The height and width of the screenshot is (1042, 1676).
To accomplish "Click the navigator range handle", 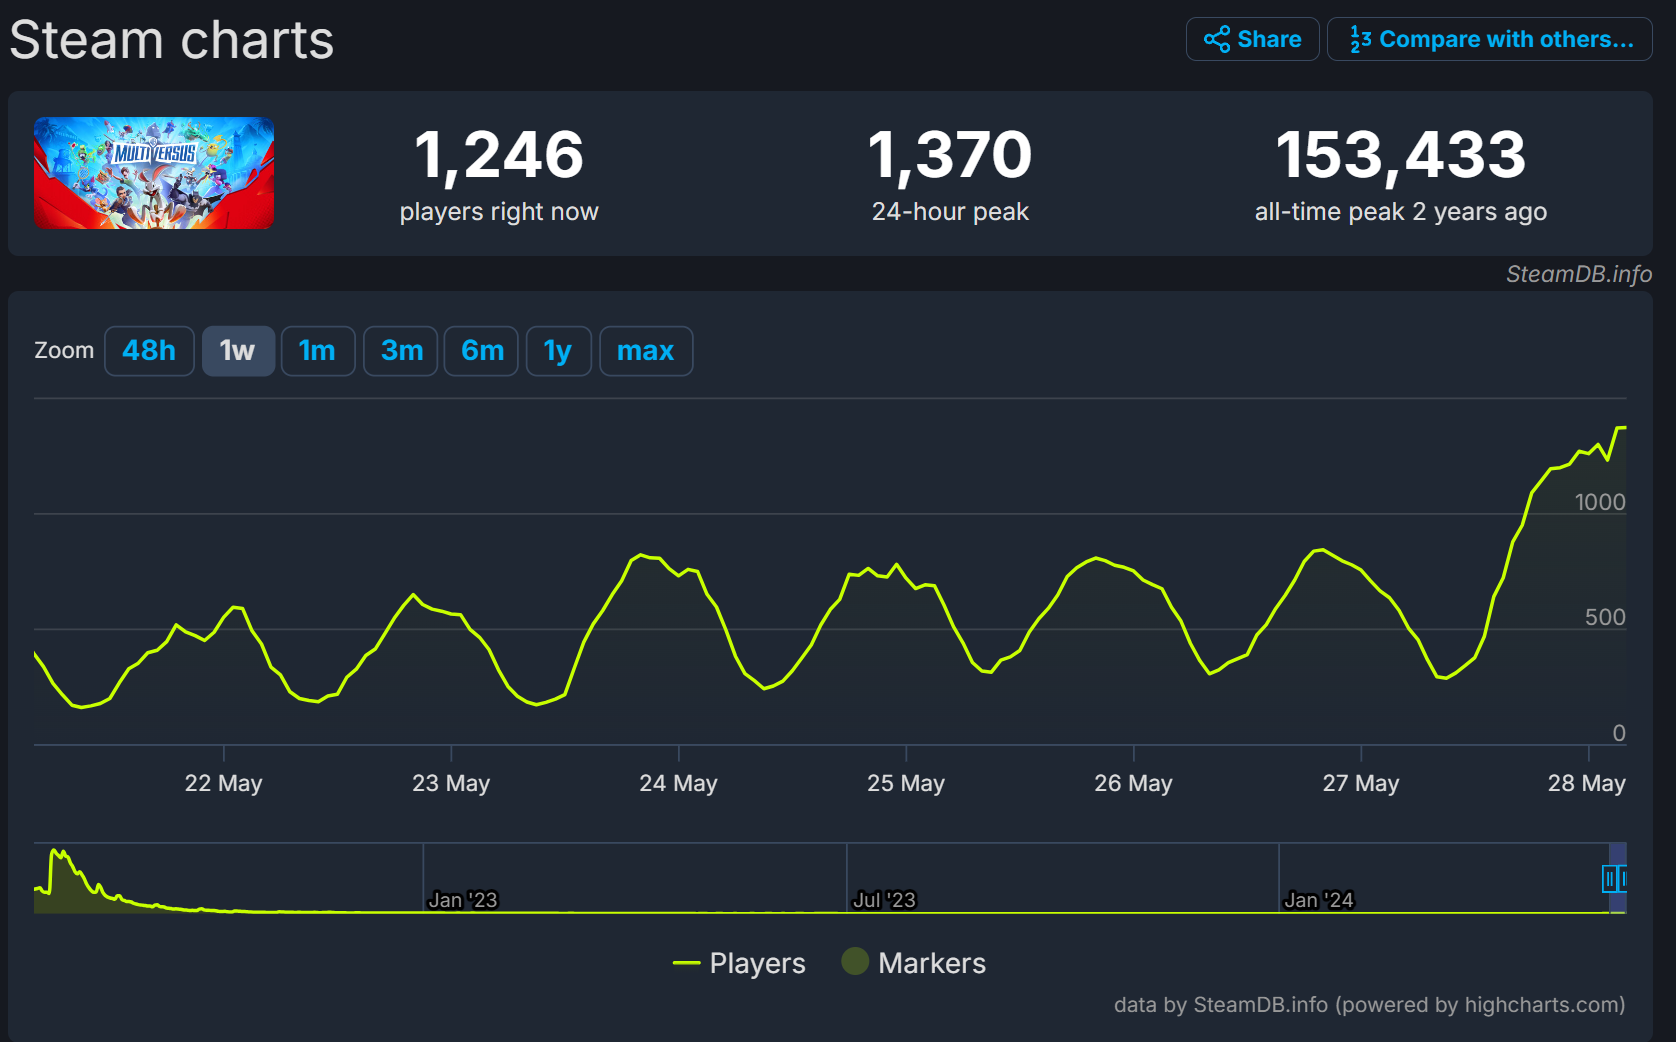I will (x=1609, y=879).
